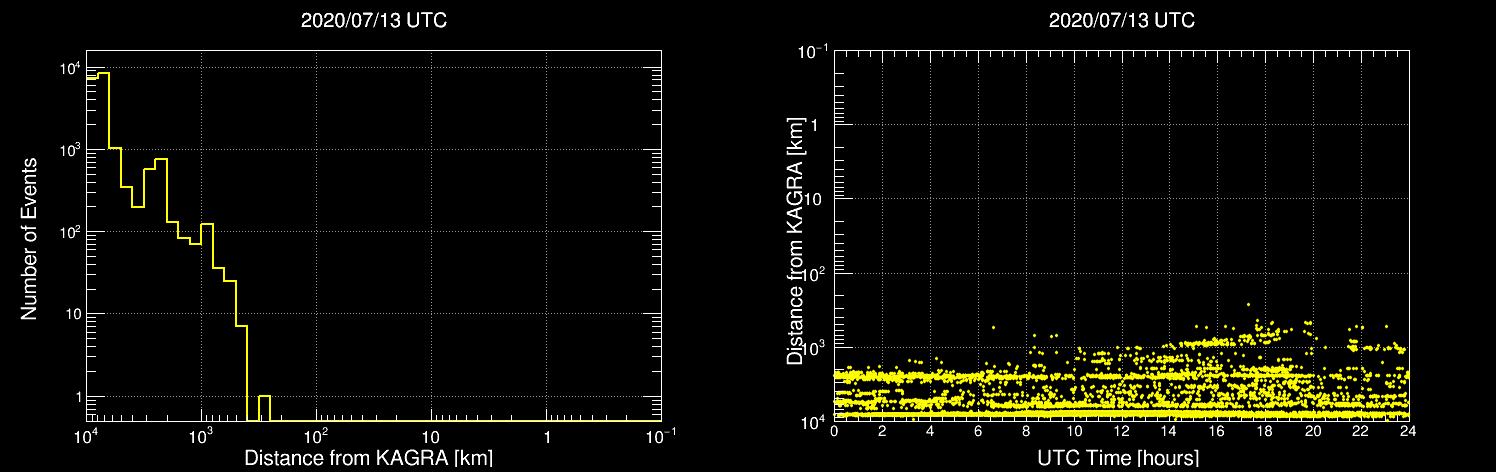Click the 10^4 tick on histogram's distance axis
Screen dimensions: 1496x472
pos(85,437)
